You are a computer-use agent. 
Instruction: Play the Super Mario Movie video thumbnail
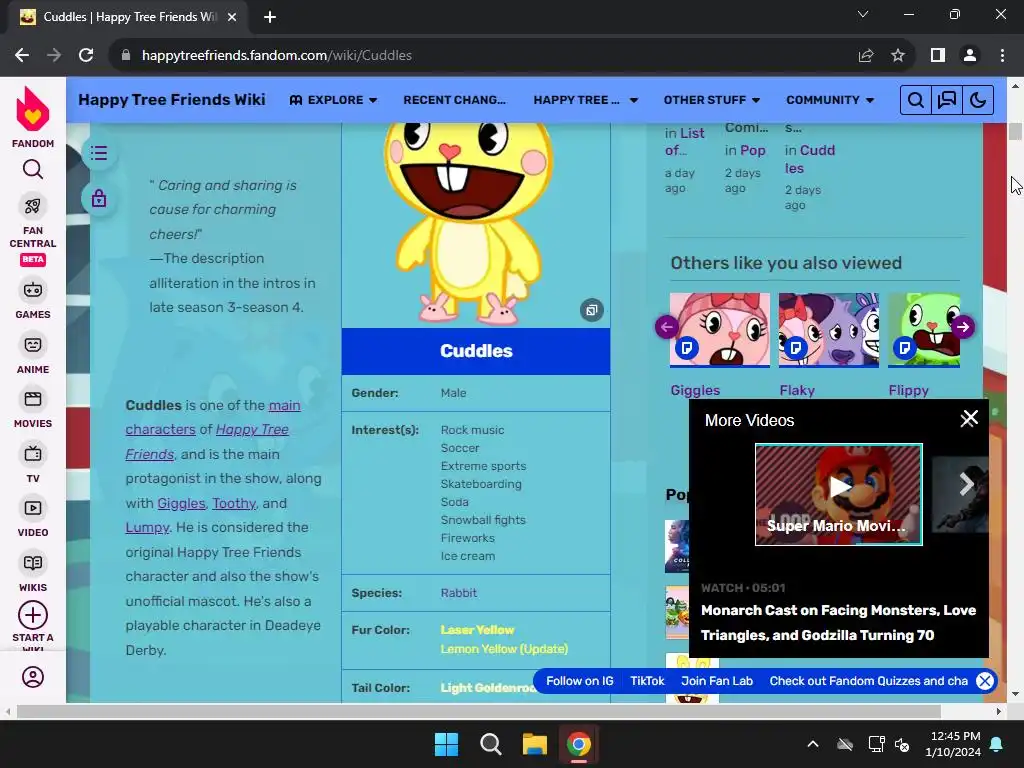(839, 494)
